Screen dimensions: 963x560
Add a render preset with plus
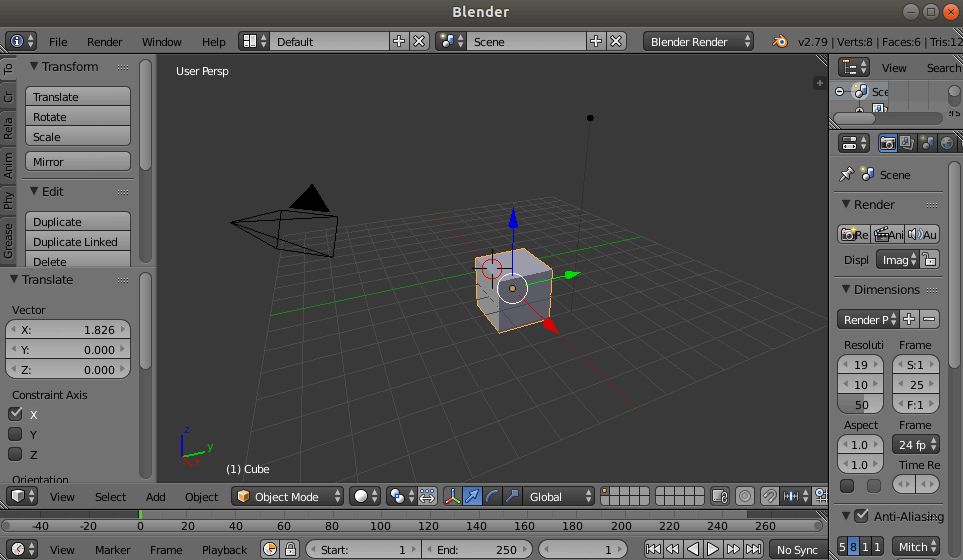point(909,319)
